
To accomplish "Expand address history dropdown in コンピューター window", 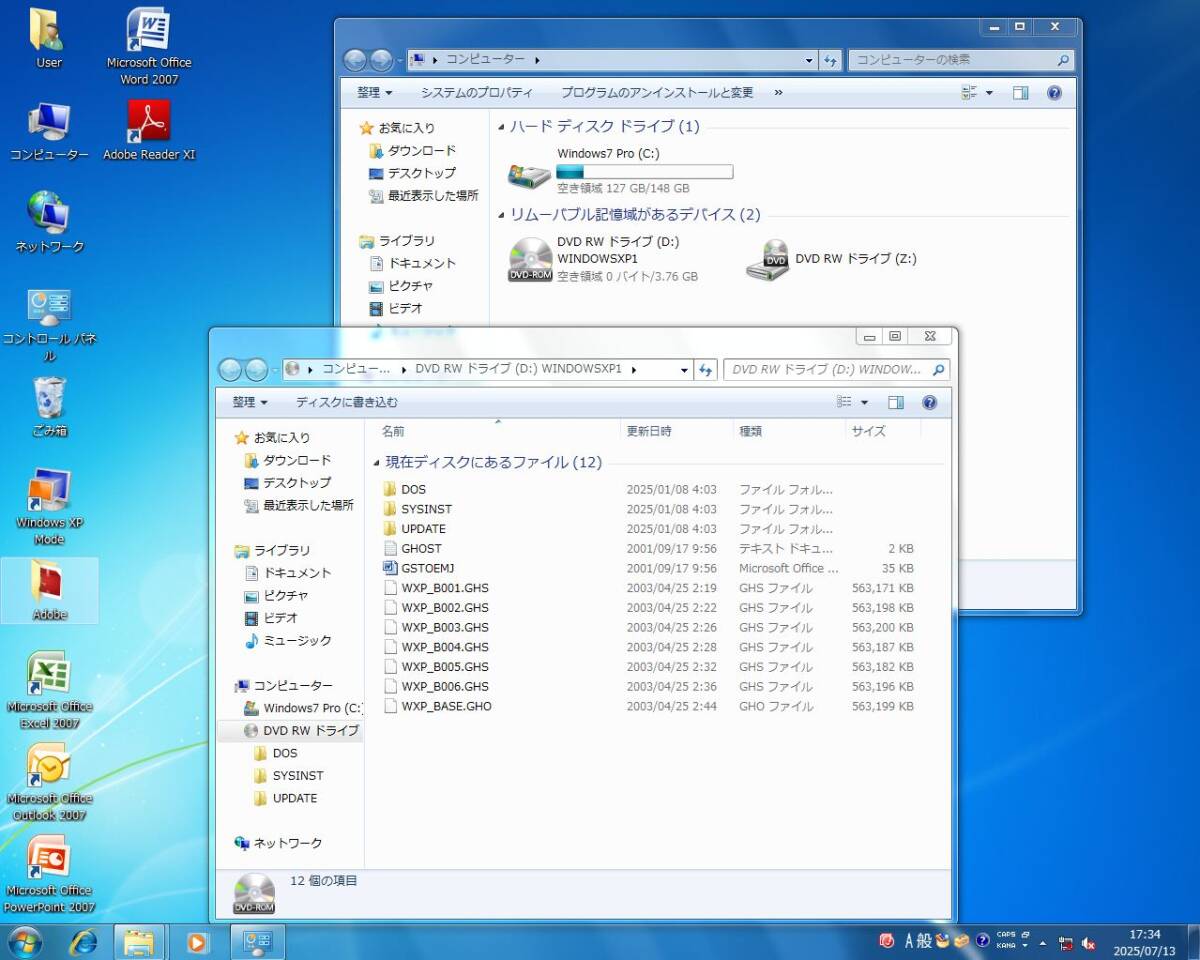I will click(809, 60).
